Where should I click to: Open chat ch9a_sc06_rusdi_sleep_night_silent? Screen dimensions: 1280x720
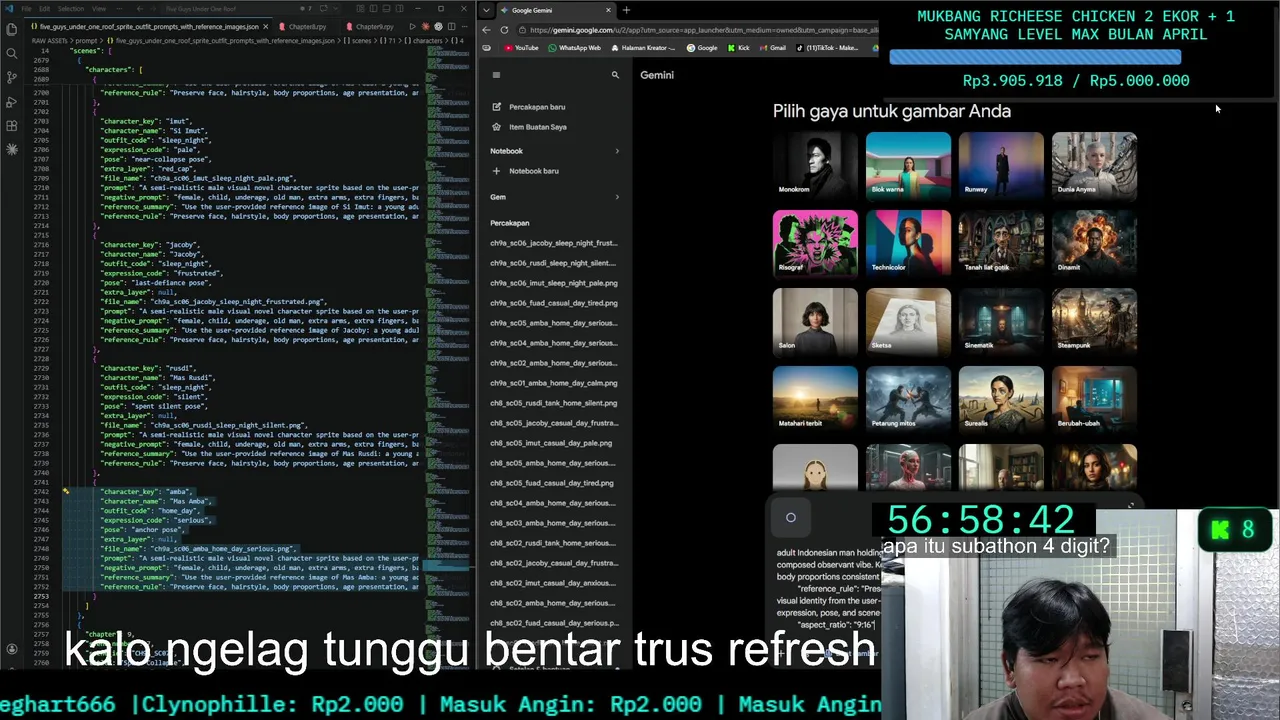pos(554,263)
